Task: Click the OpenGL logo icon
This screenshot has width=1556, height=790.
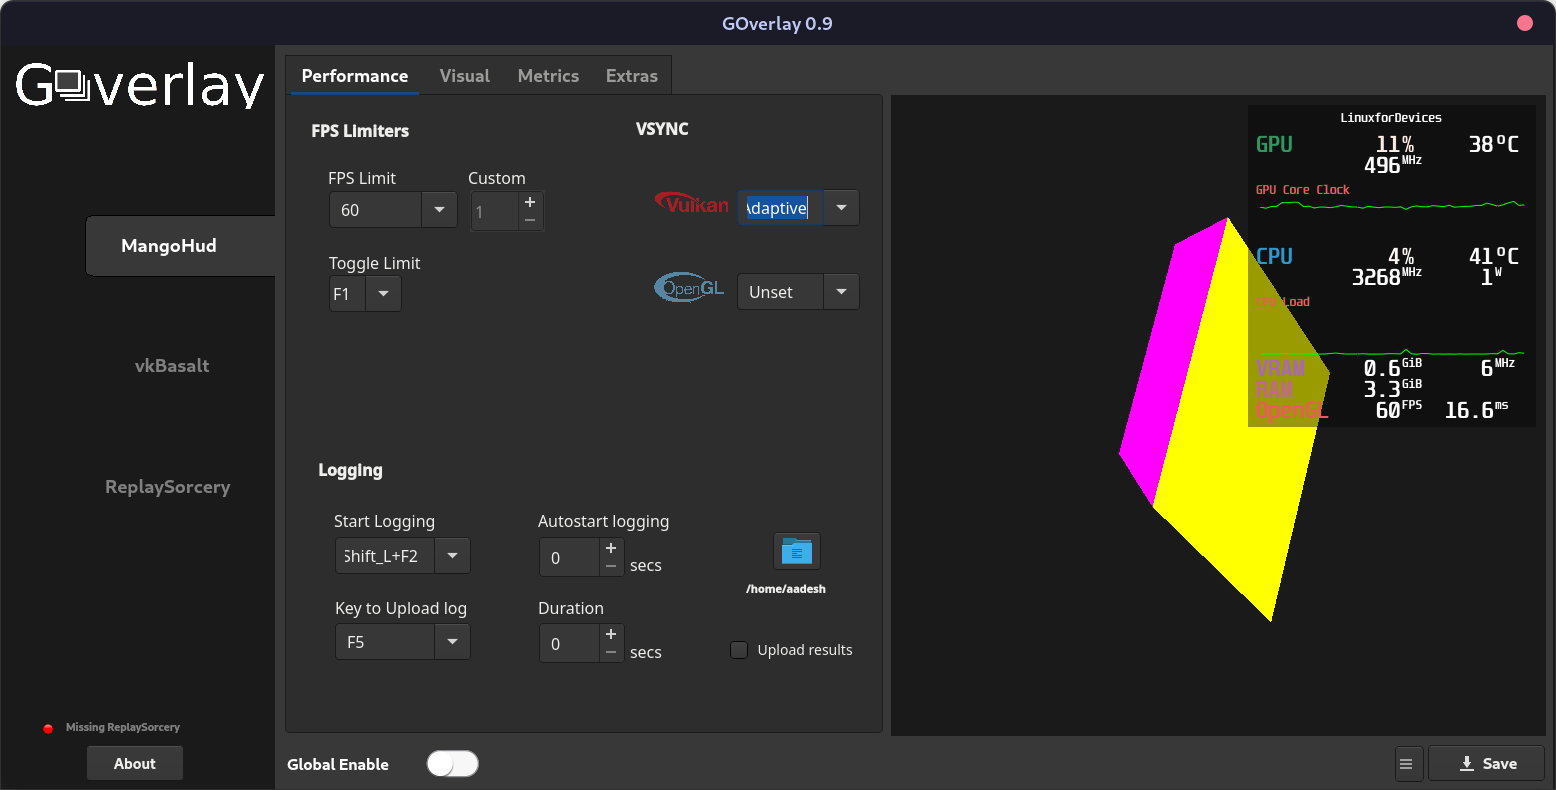Action: (688, 288)
